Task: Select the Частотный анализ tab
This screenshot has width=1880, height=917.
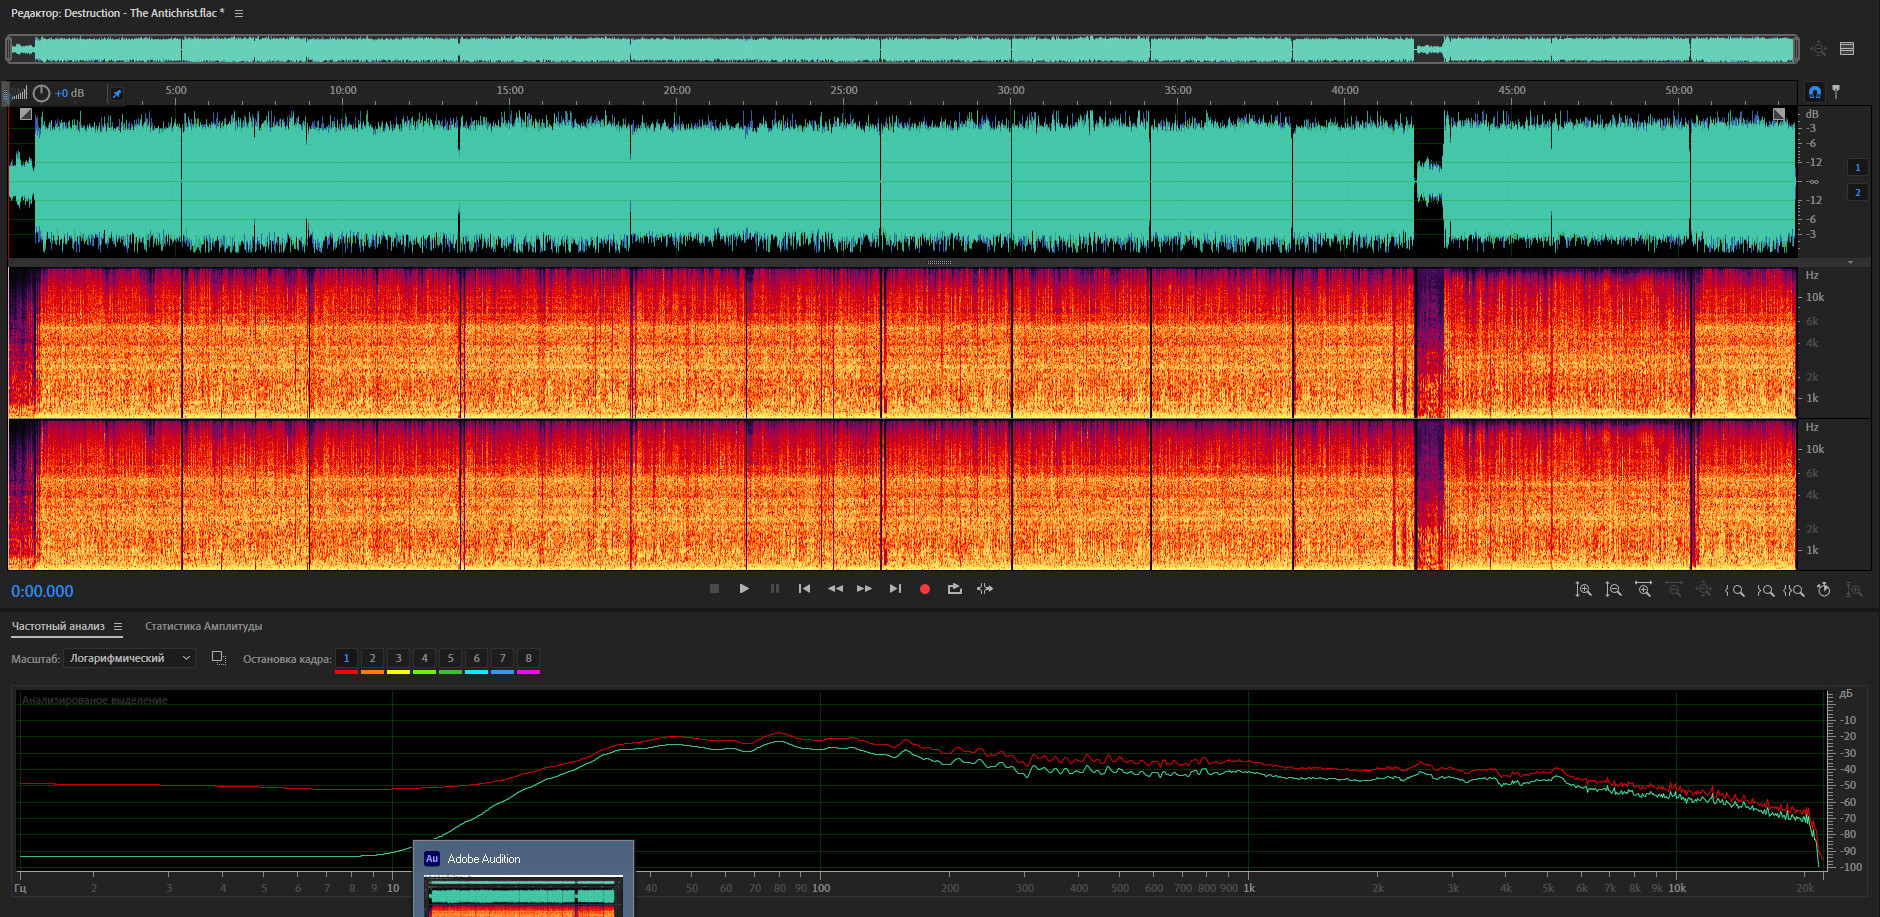Action: click(58, 627)
